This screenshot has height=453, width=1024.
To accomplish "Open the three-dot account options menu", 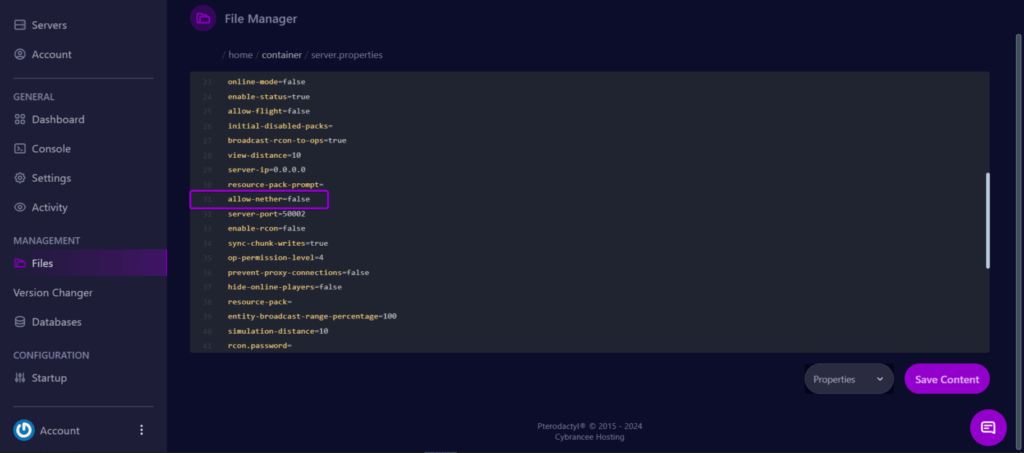I will (x=142, y=430).
